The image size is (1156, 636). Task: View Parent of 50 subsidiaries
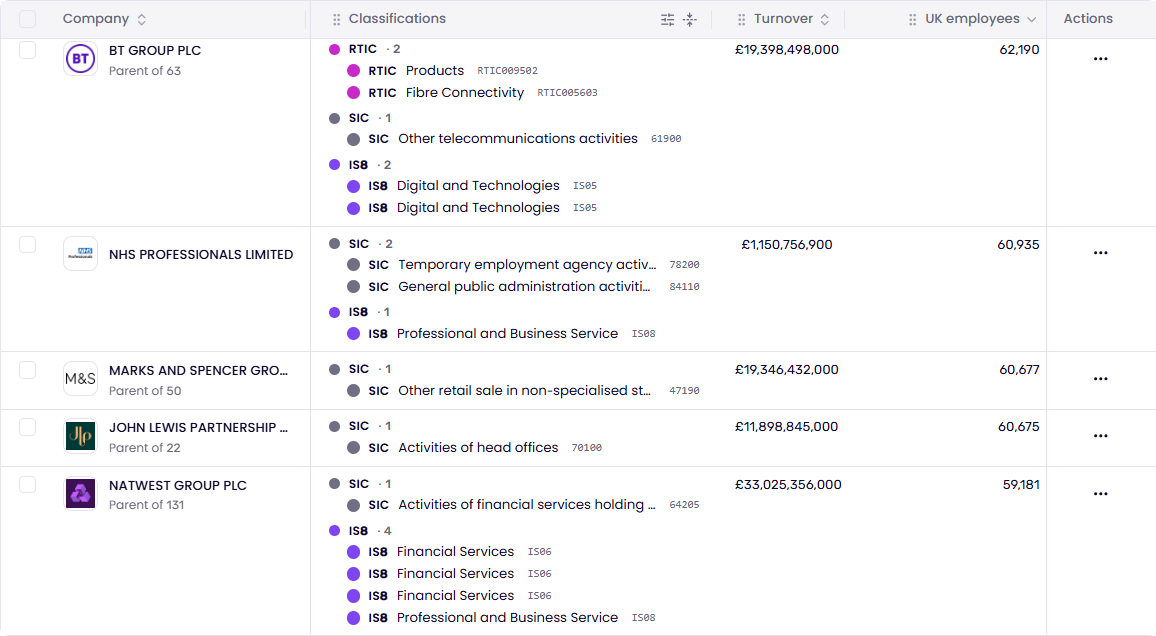point(145,391)
